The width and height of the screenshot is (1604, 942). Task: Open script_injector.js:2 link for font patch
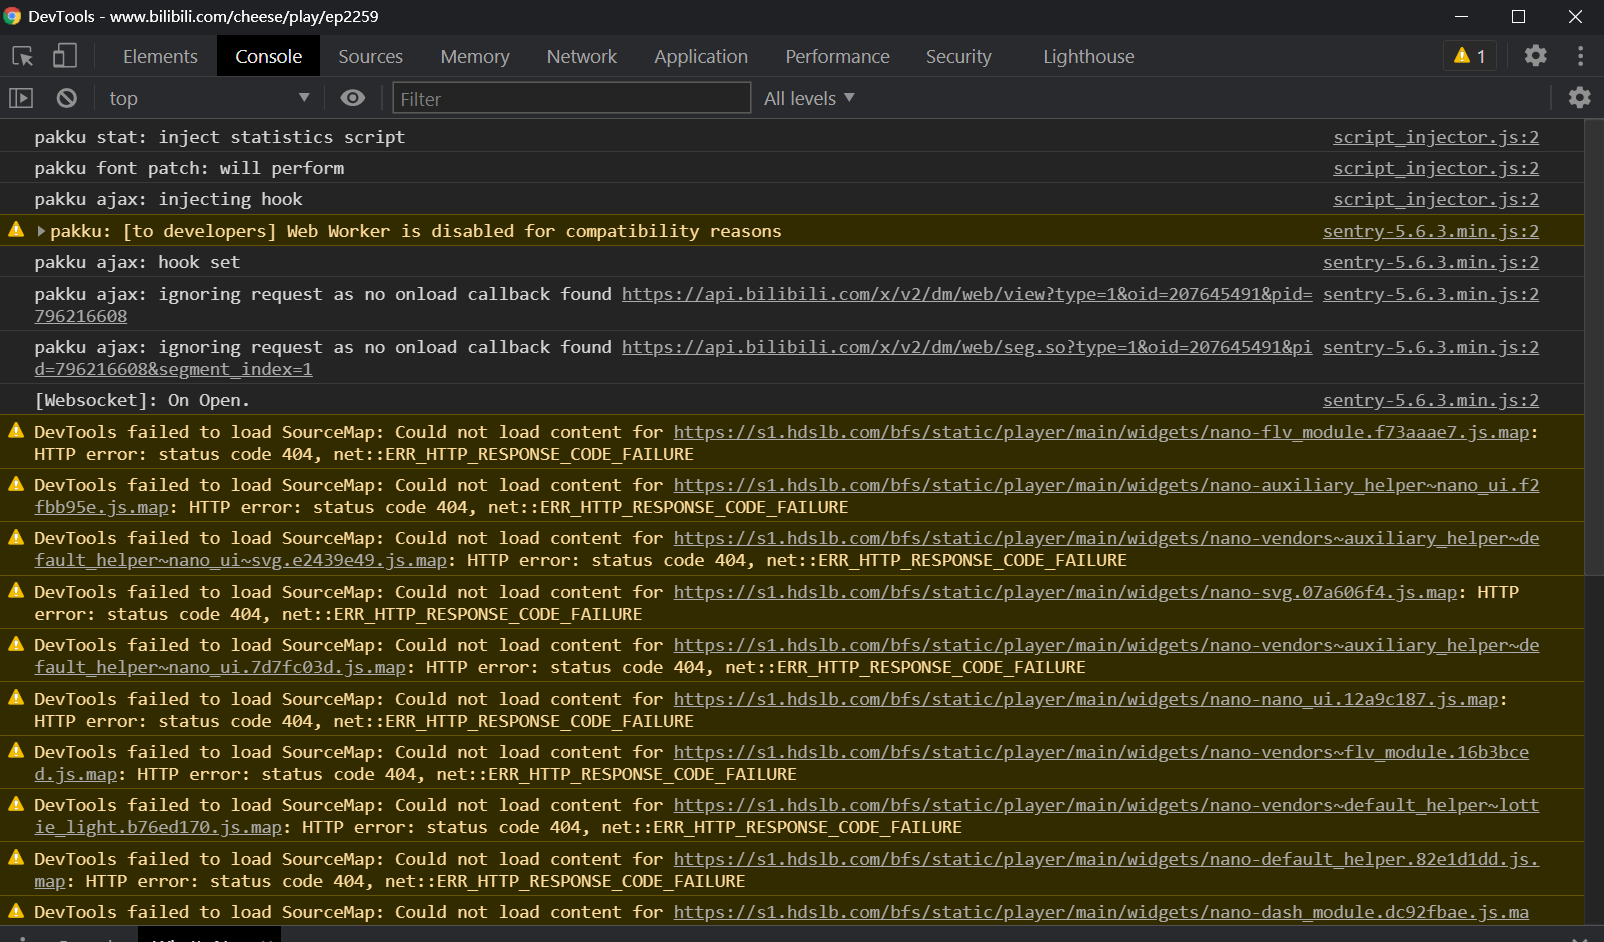coord(1435,168)
